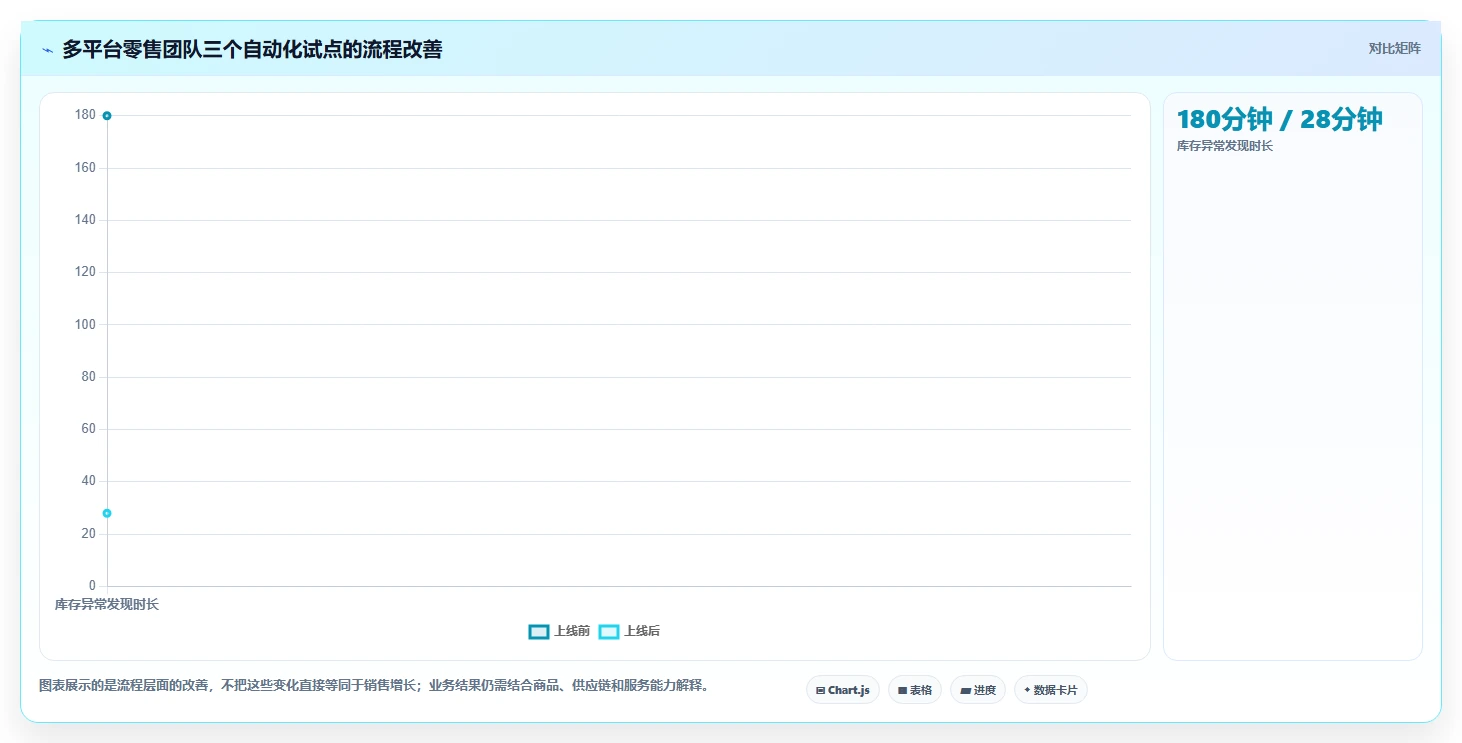Toggle the 上线后 legend item
Screen dimensions: 1462x743
(x=629, y=631)
